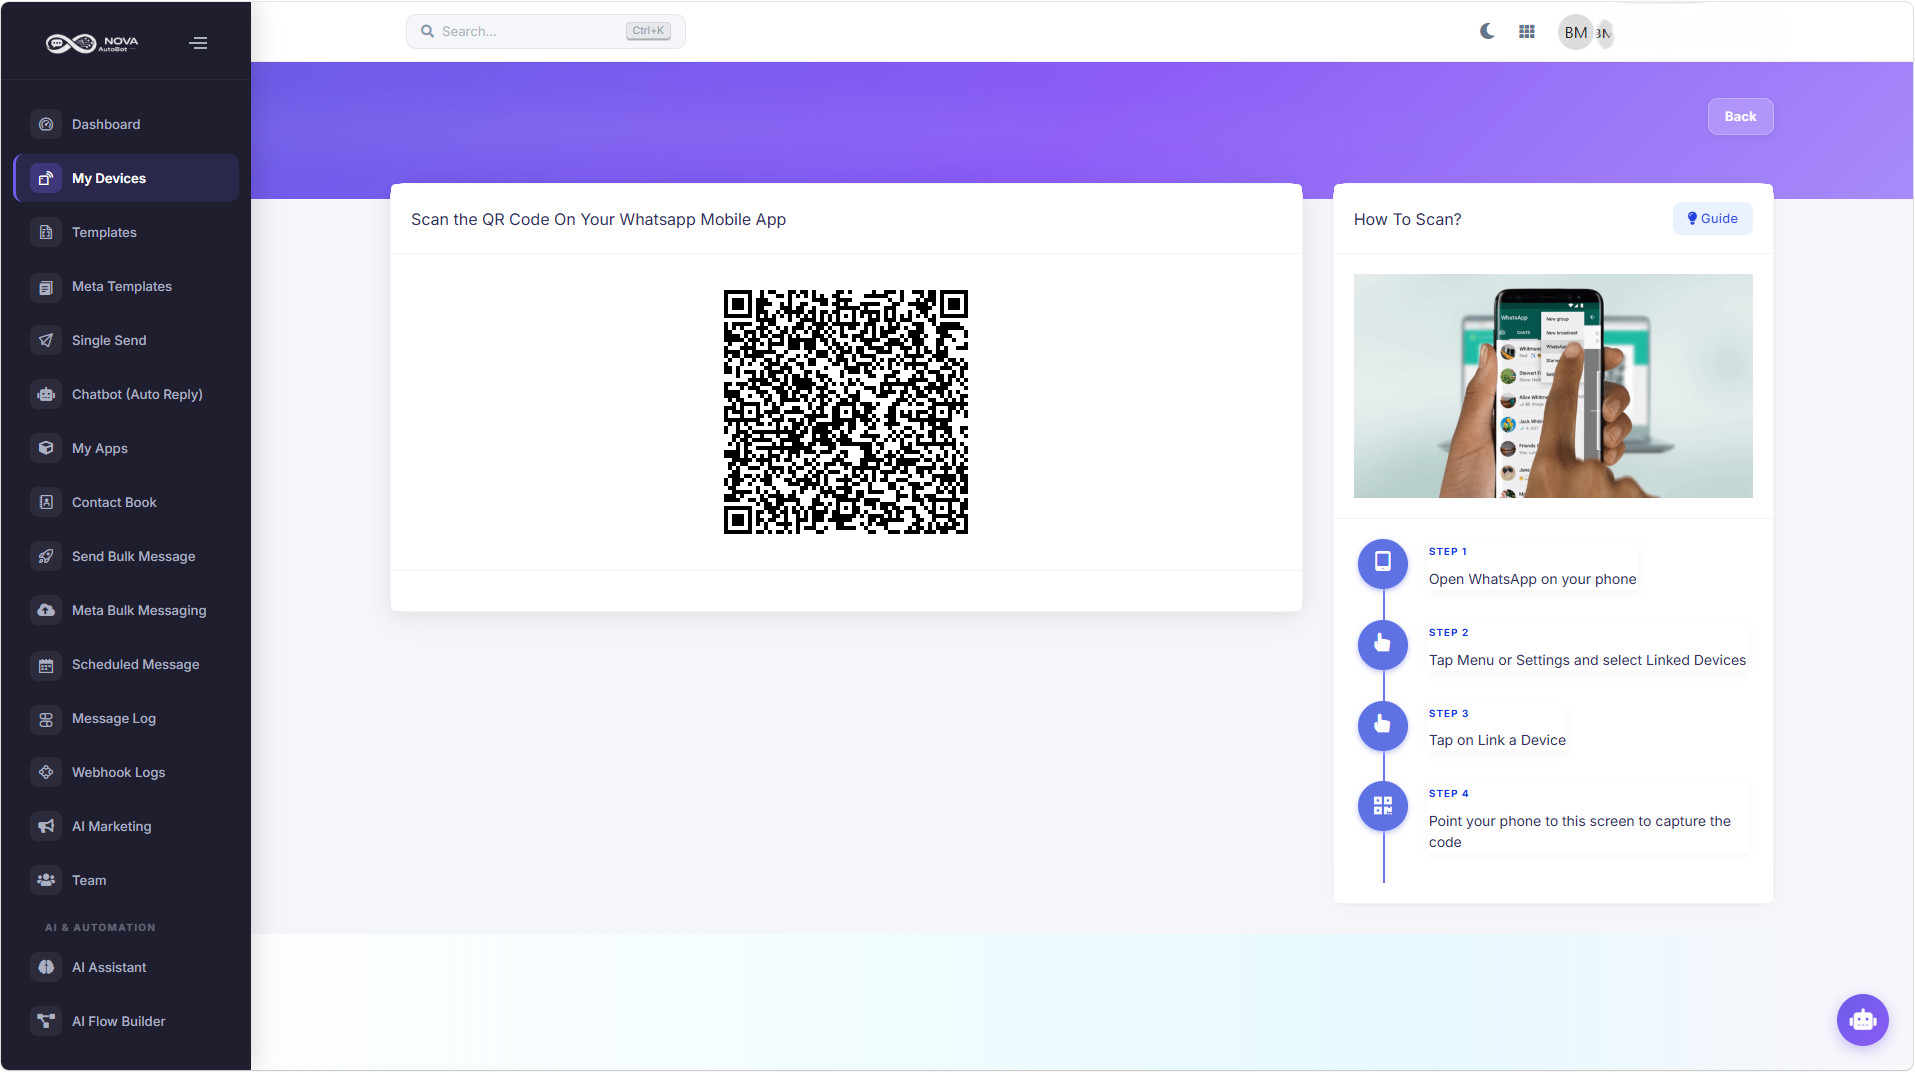Open the apps grid menu
Screen dimensions: 1915x1072
click(1526, 31)
